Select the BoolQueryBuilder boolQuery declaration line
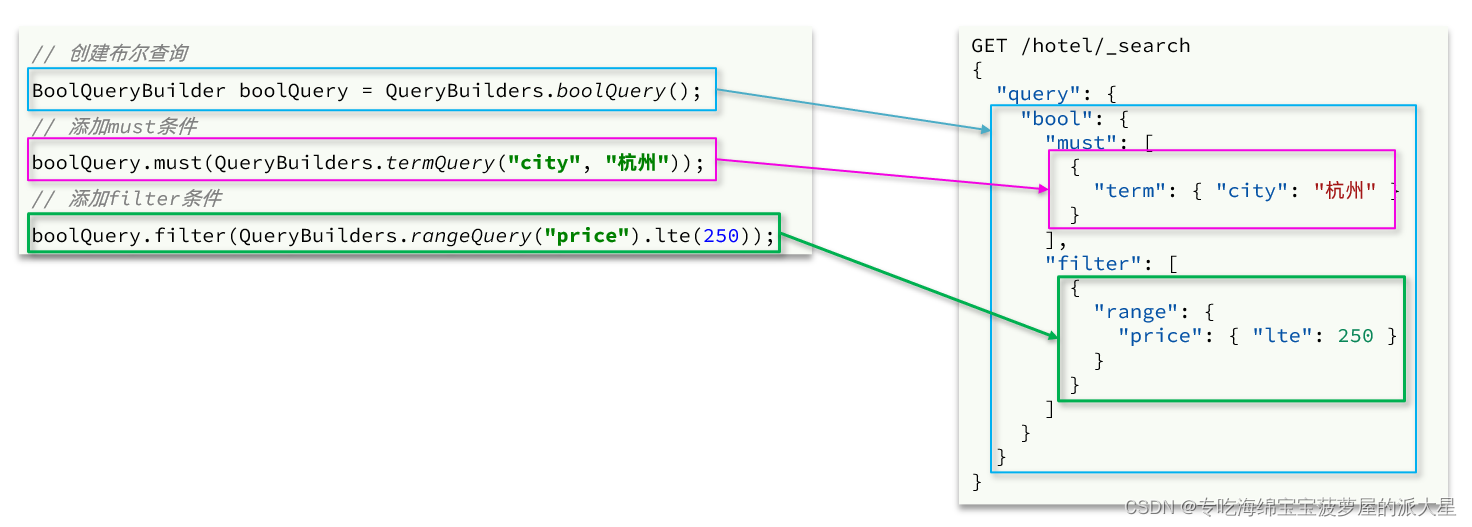Image resolution: width=1472 pixels, height=527 pixels. pos(373,90)
